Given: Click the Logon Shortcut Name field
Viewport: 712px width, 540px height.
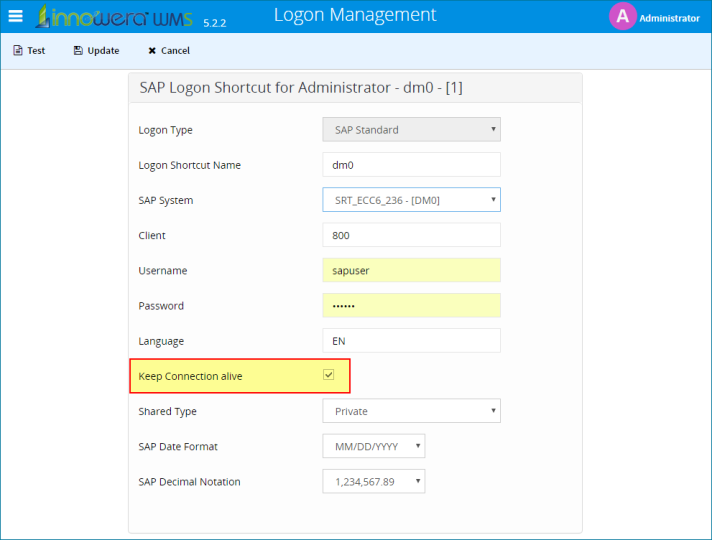Looking at the screenshot, I should coord(411,164).
